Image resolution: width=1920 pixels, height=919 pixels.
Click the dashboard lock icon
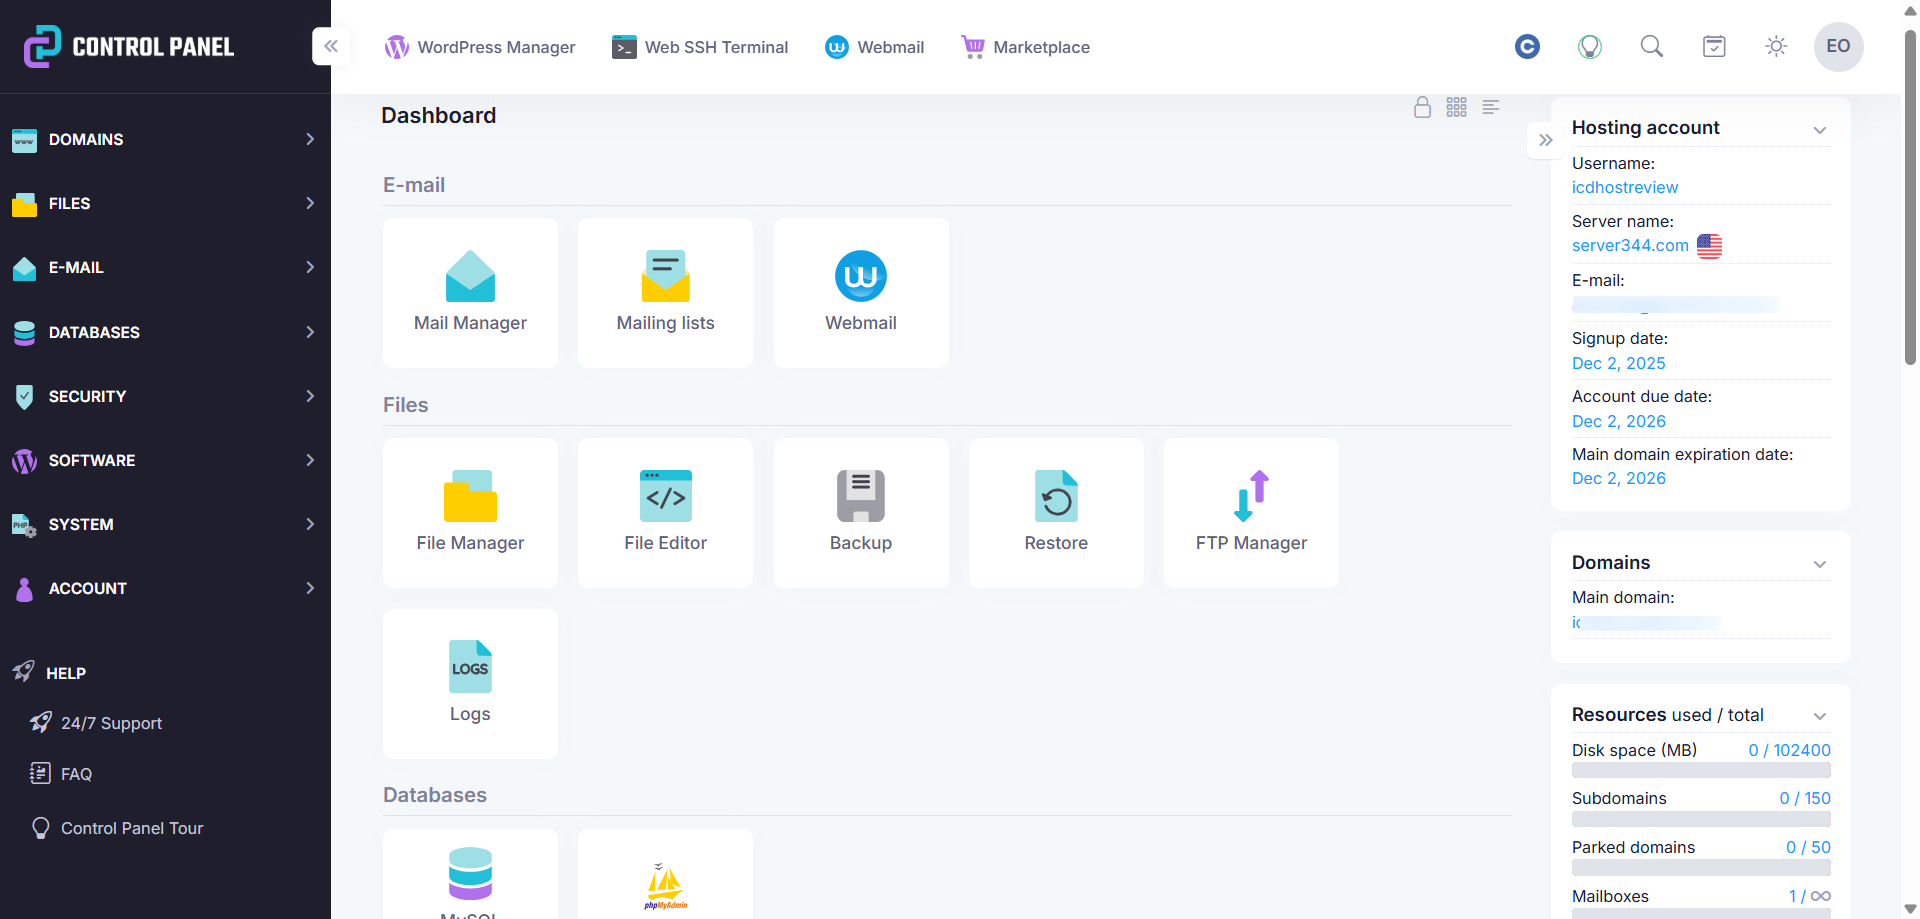pos(1422,107)
